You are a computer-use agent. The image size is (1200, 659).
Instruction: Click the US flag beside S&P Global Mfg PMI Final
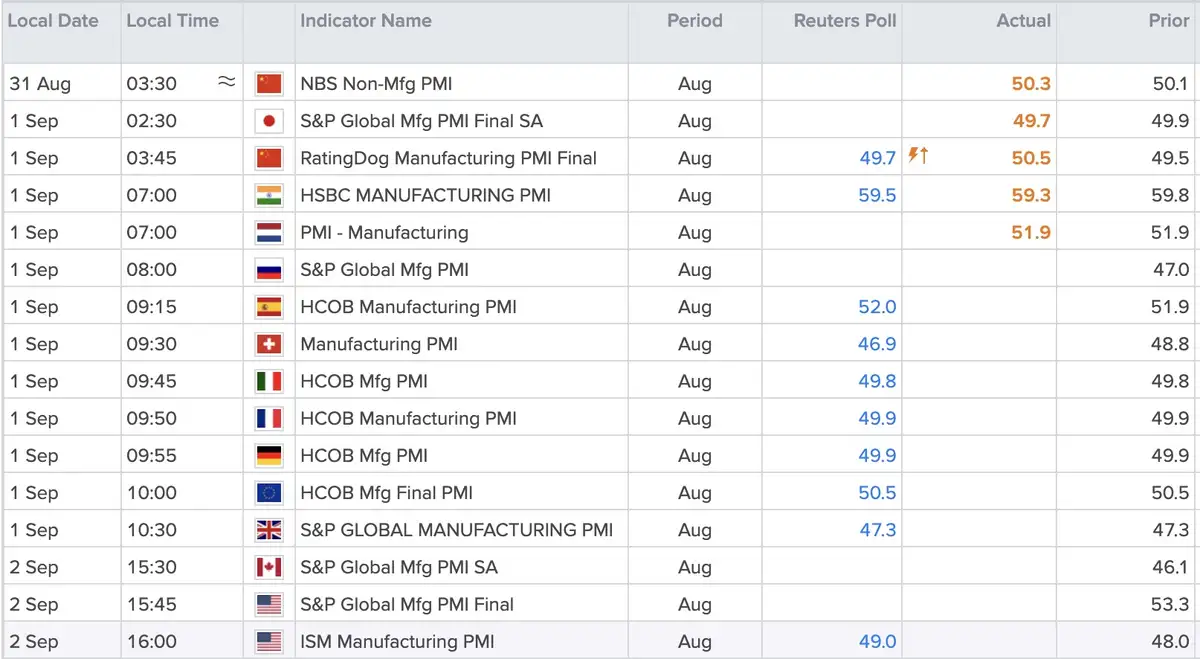[x=269, y=604]
